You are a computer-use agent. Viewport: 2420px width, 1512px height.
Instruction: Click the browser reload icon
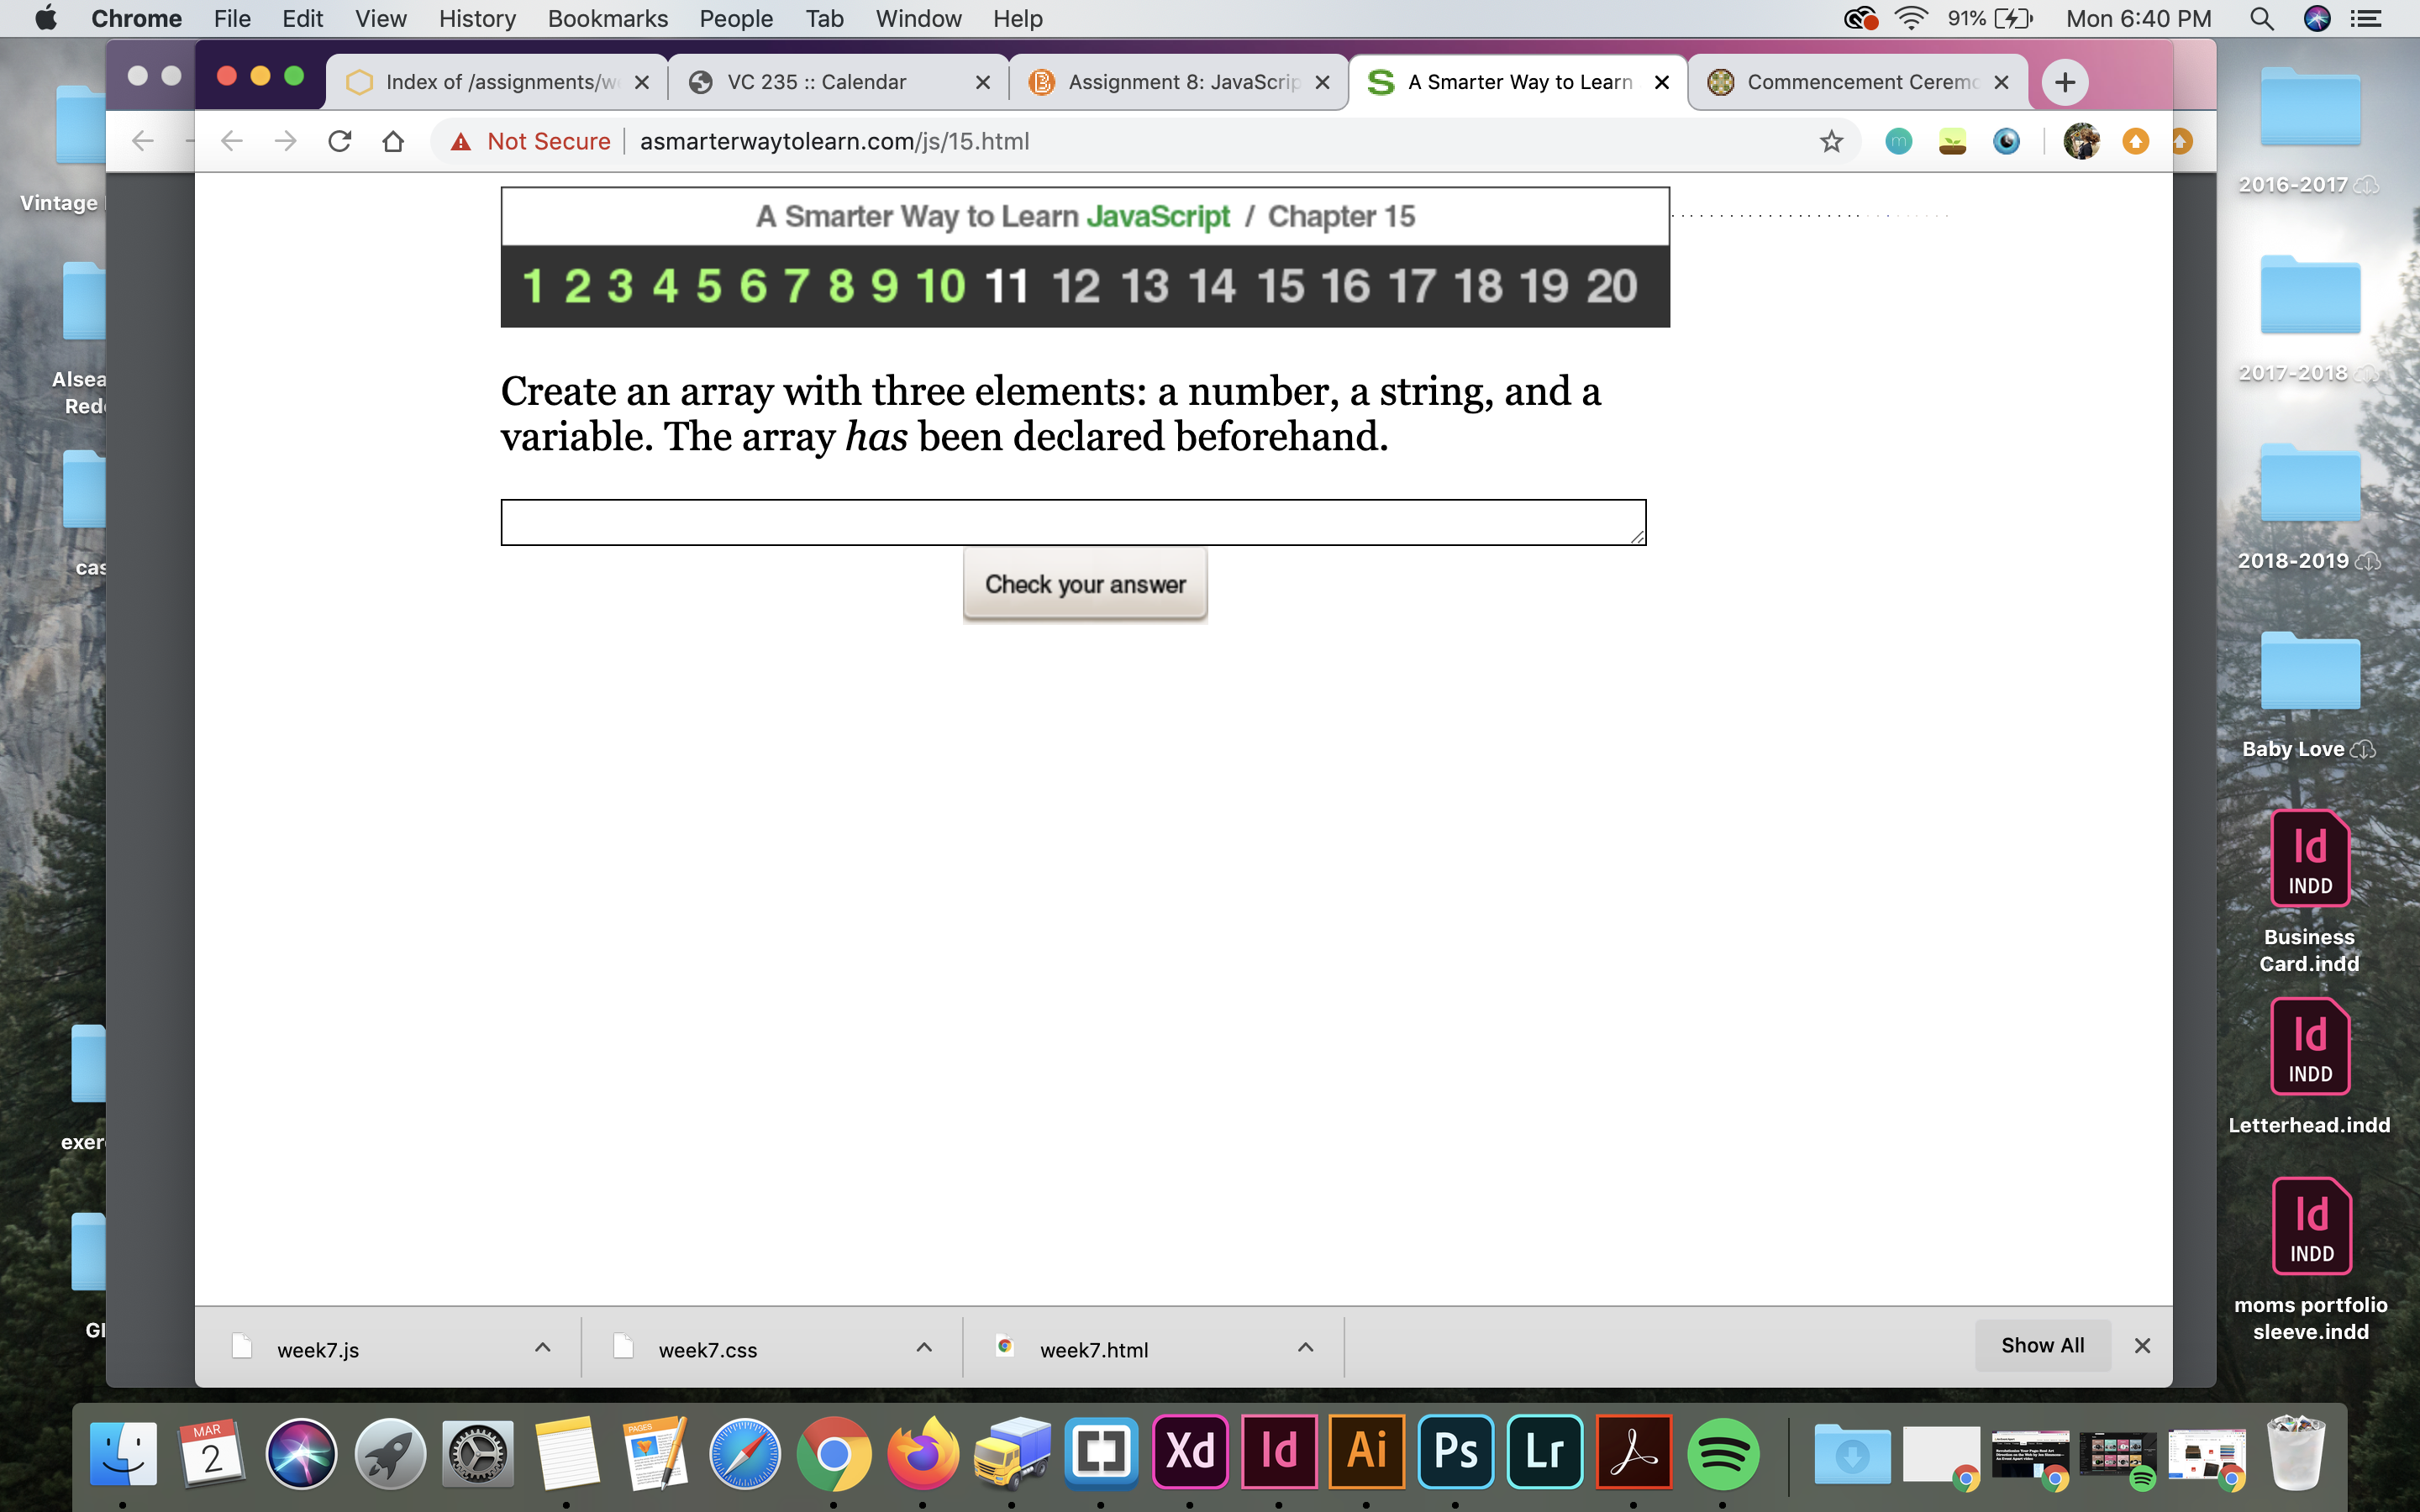tap(339, 141)
